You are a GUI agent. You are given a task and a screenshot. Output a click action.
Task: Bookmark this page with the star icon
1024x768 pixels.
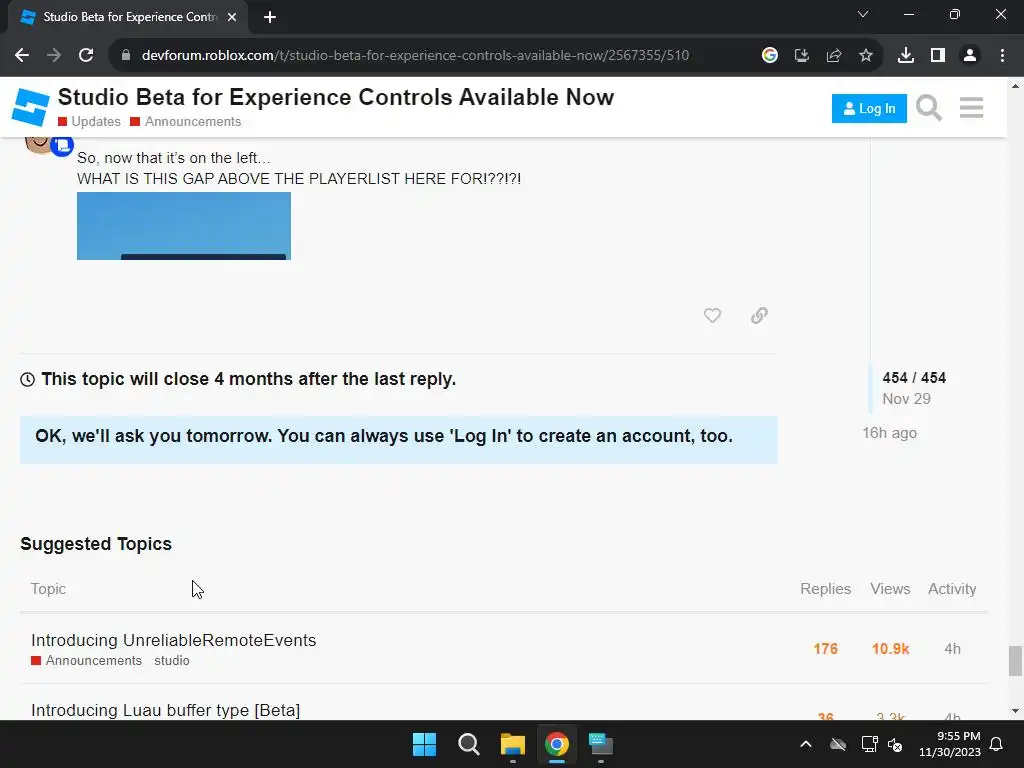[x=865, y=55]
